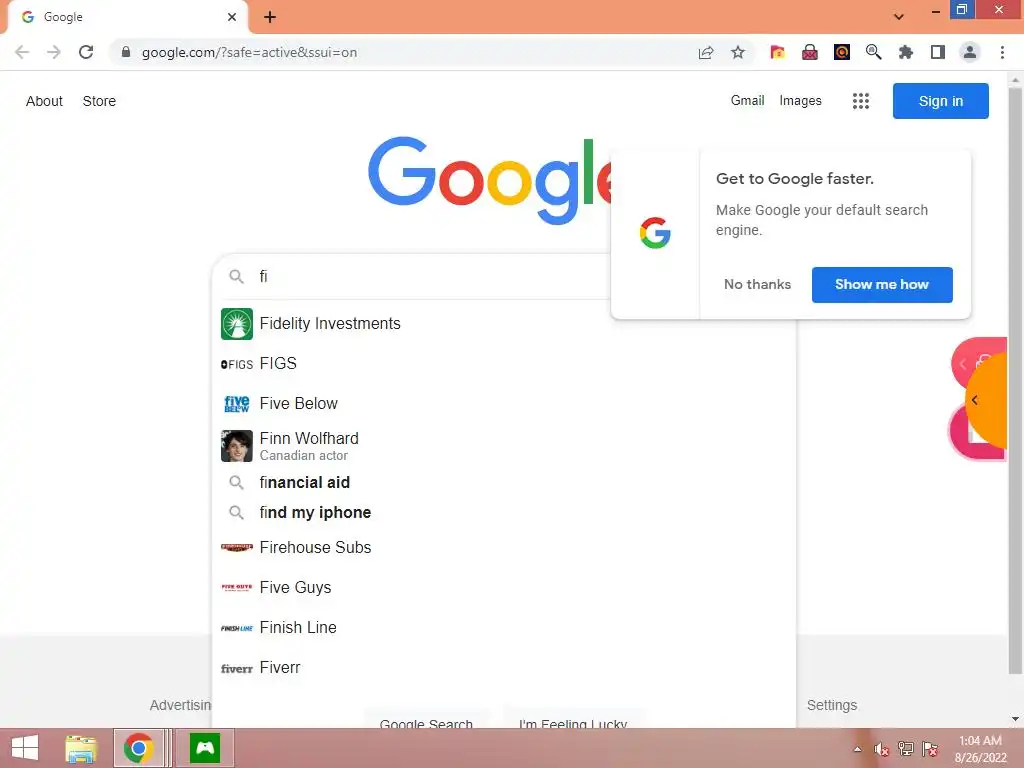
Task: Open the Store link
Action: coord(99,101)
